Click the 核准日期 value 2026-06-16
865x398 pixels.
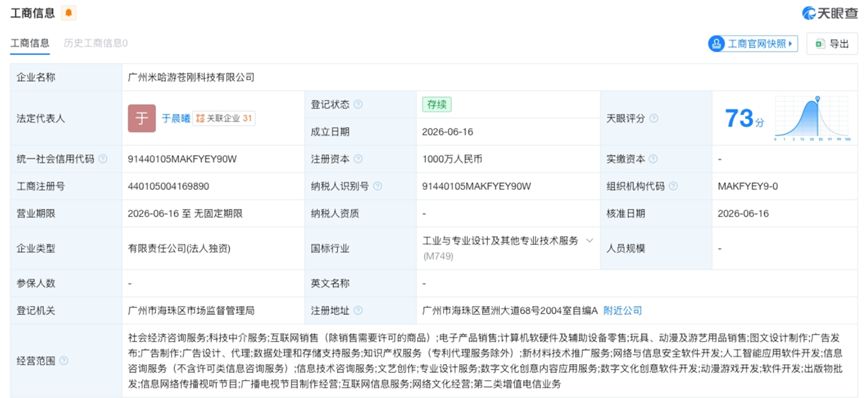click(743, 213)
